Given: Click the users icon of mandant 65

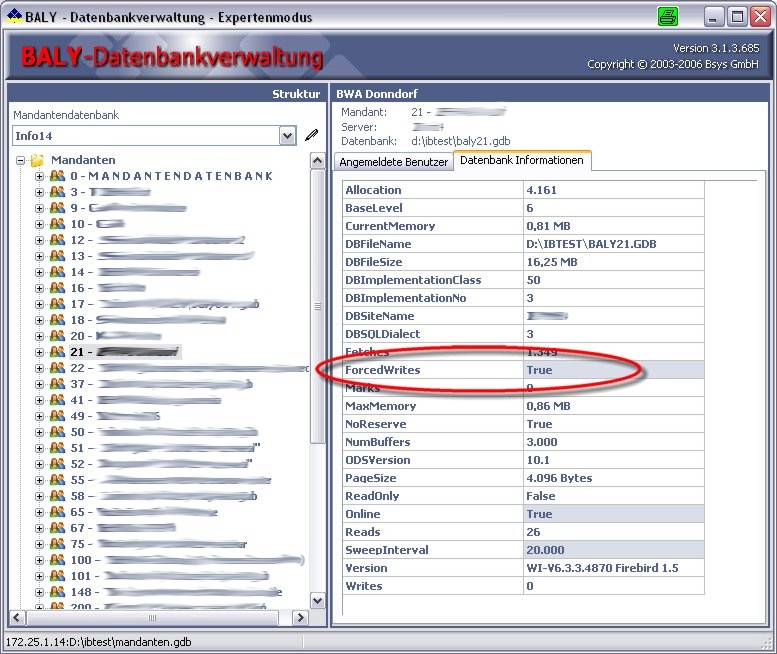Looking at the screenshot, I should click(x=57, y=512).
